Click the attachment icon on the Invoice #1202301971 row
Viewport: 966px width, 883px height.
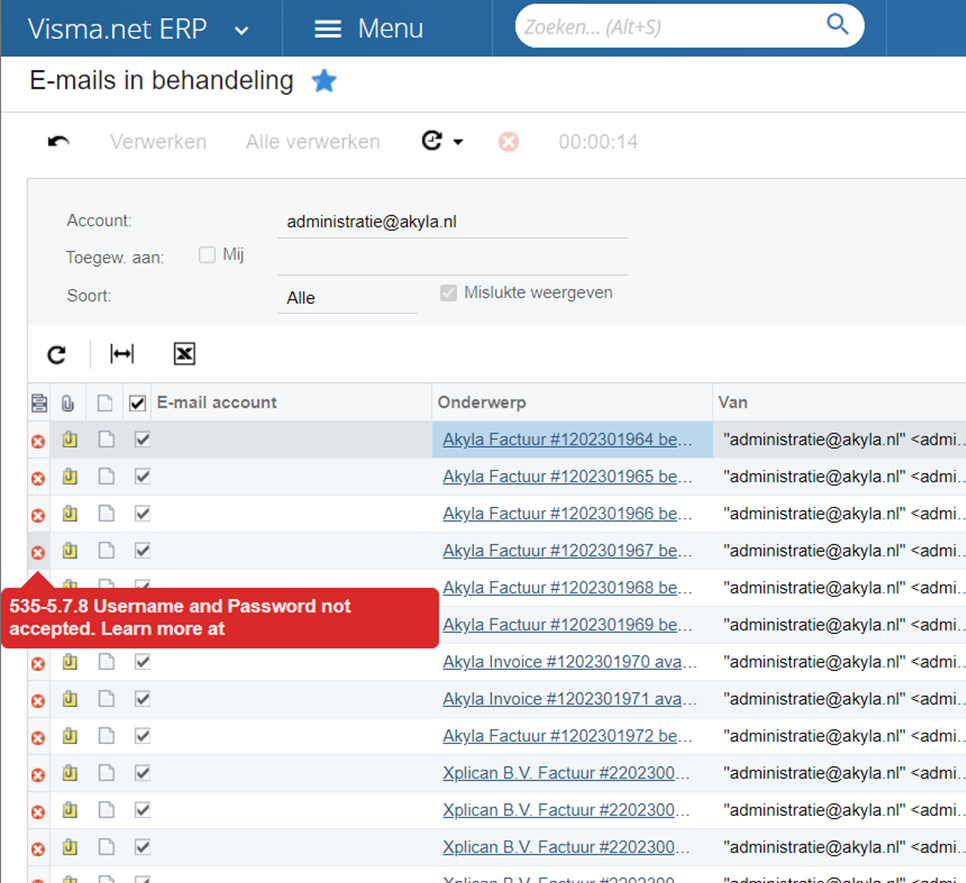pos(70,699)
